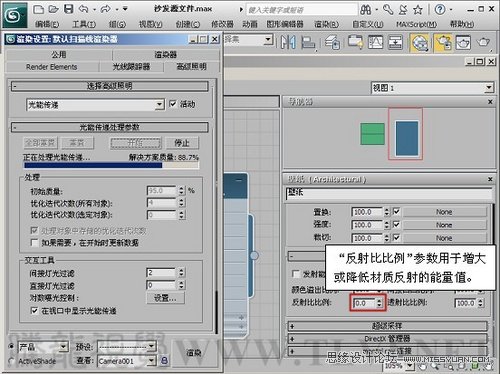Toggle the 发射 checkbox in material panel
This screenshot has height=374, width=500.
(296, 274)
